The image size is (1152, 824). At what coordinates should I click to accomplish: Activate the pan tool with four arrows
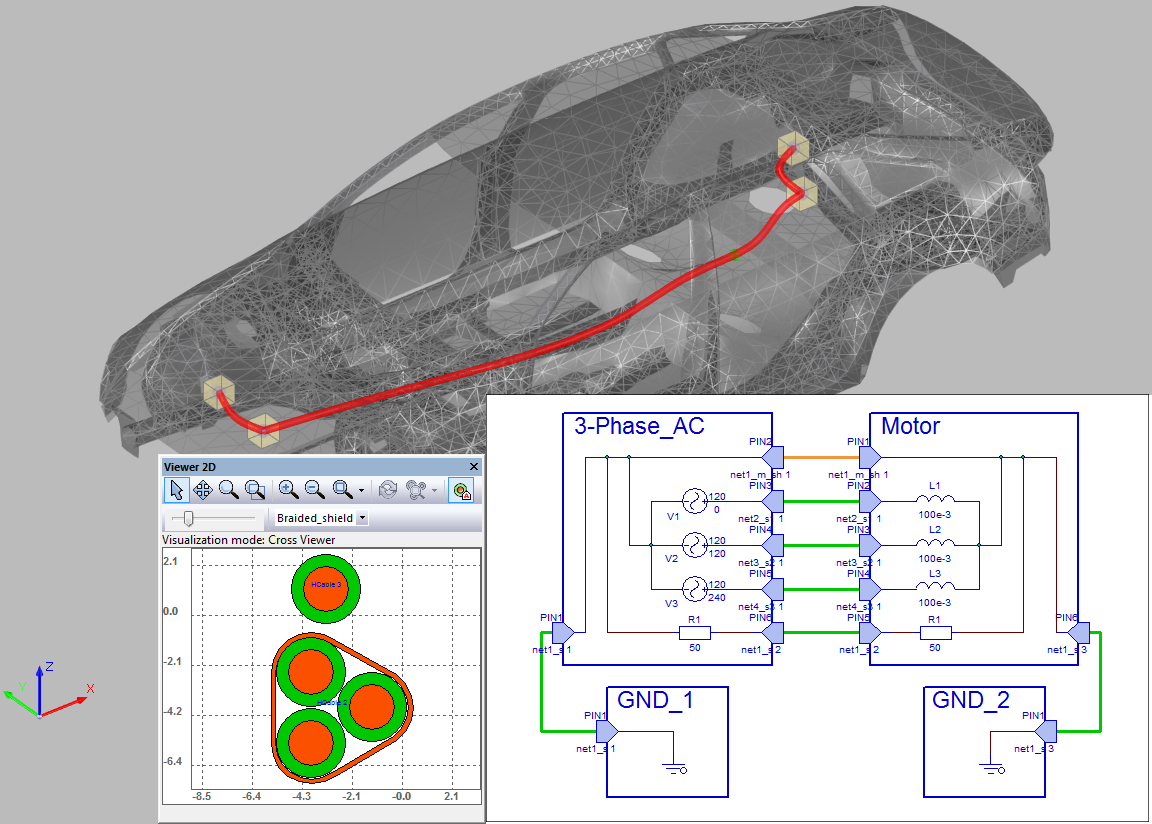click(x=203, y=490)
